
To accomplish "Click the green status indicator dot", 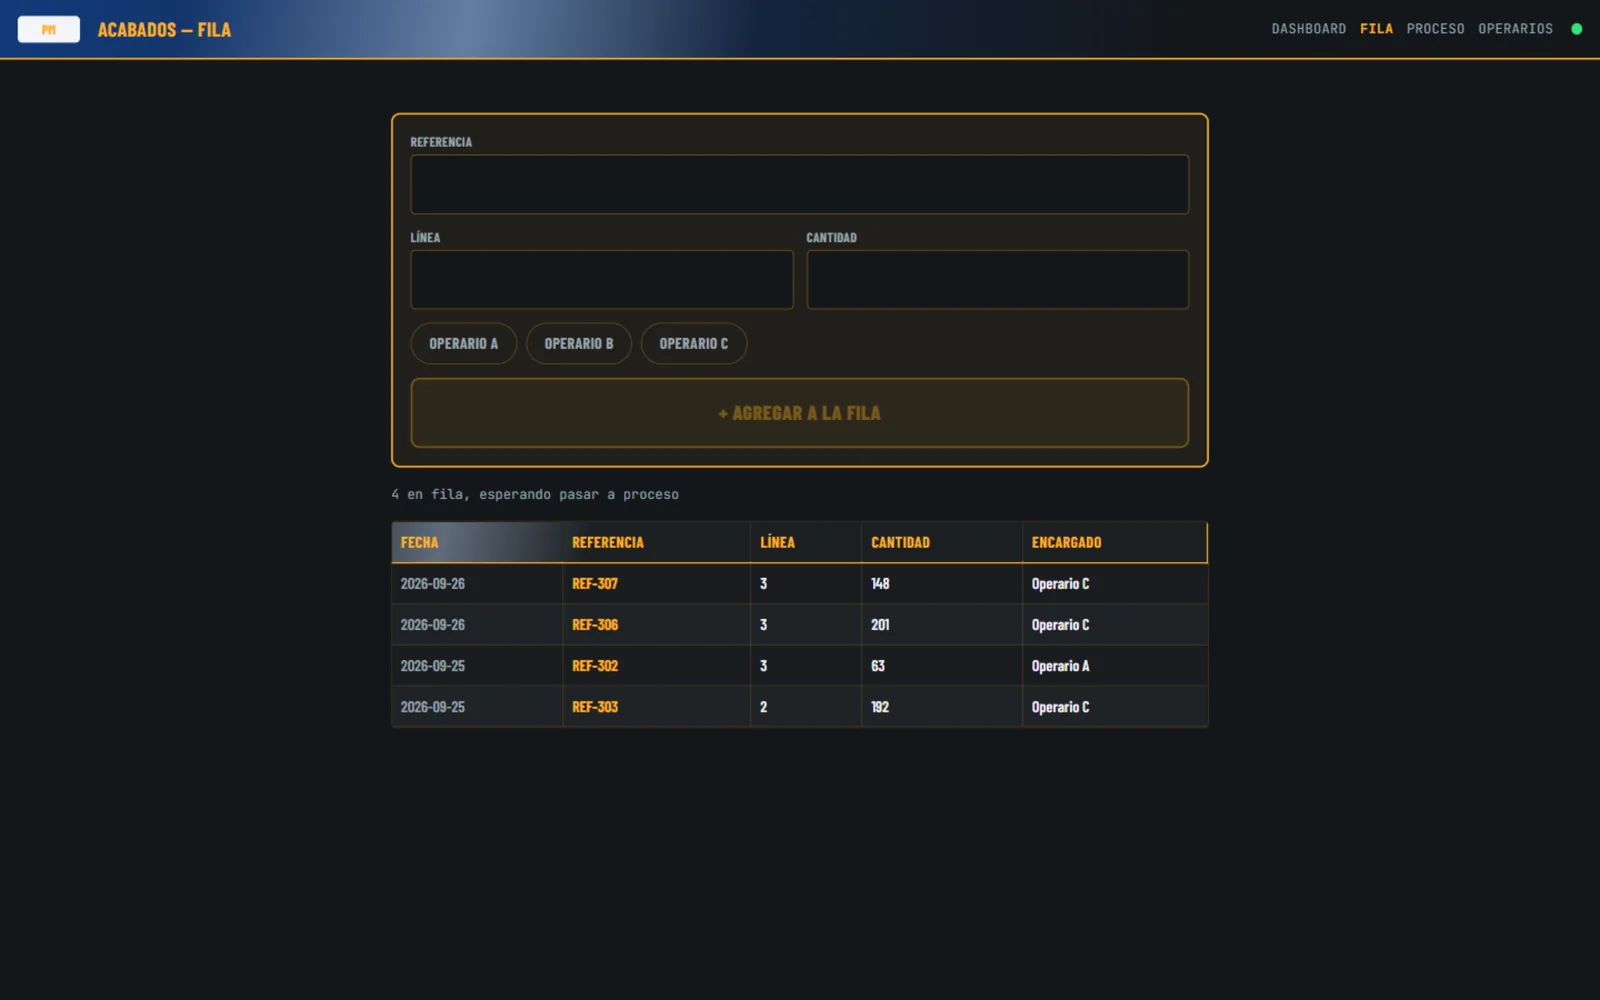I will click(x=1577, y=29).
